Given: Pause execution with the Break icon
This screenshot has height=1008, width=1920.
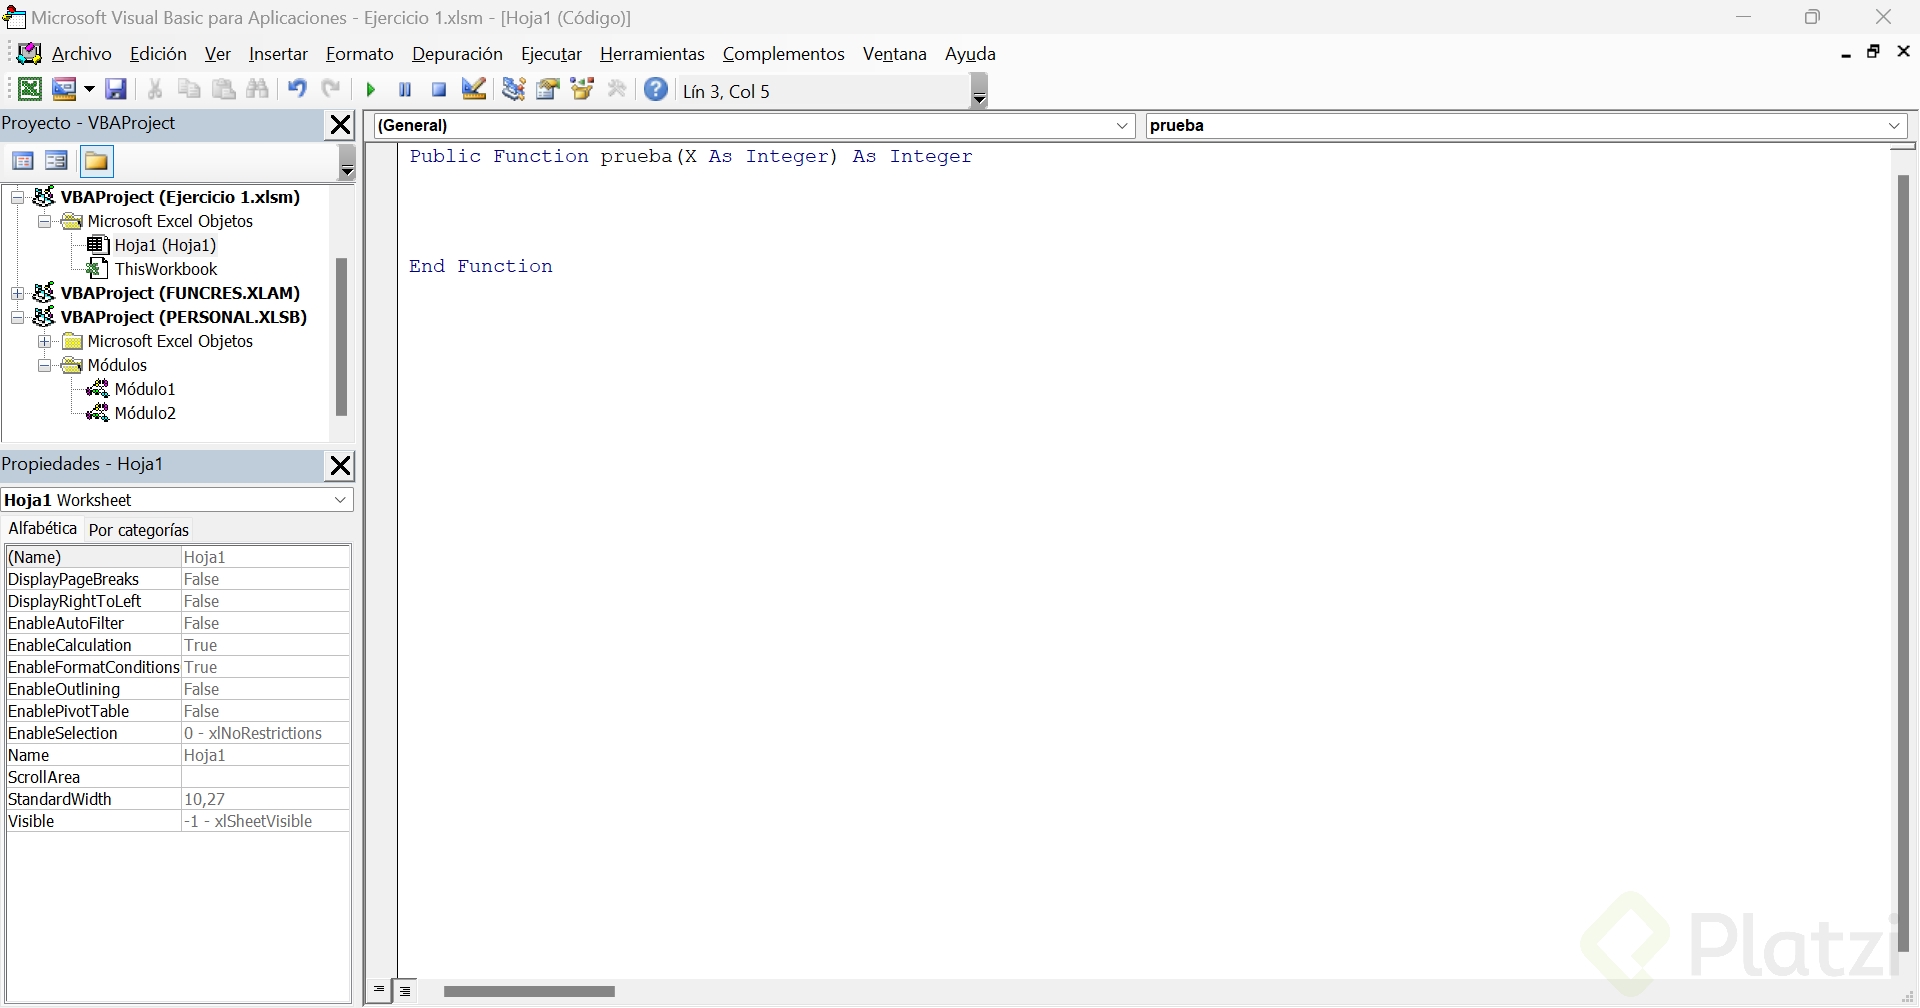Looking at the screenshot, I should 405,90.
